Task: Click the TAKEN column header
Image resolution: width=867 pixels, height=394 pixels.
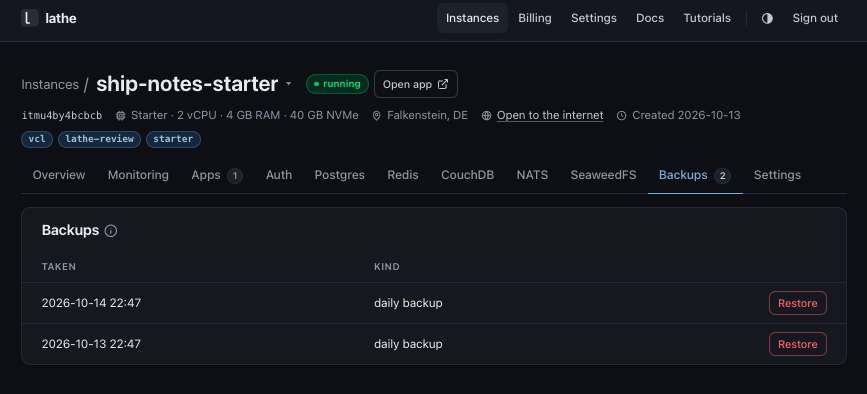Action: 59,267
